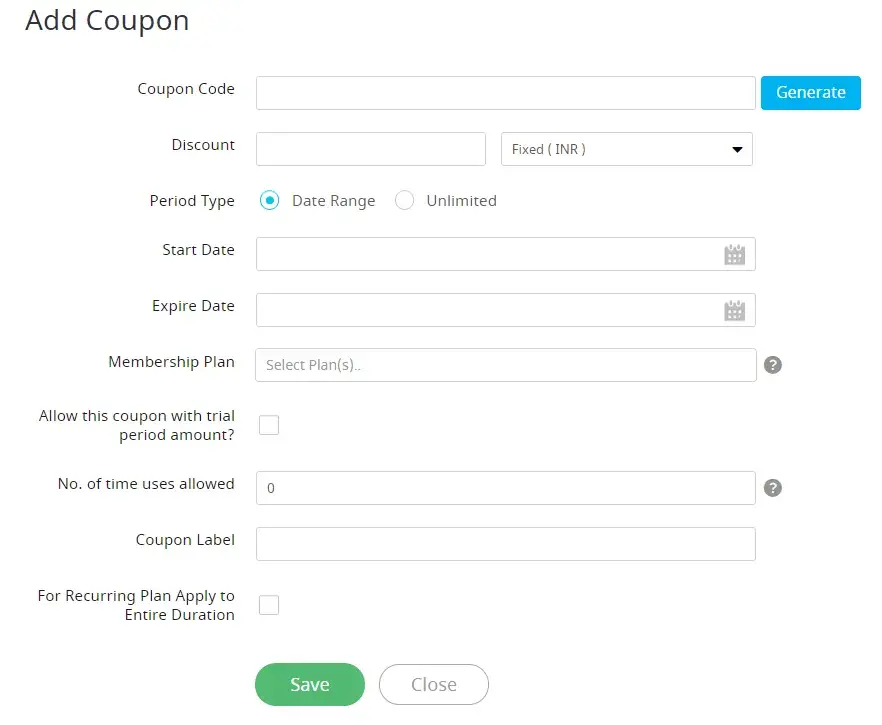Save the new coupon
Viewport: 882px width, 725px height.
coord(310,685)
